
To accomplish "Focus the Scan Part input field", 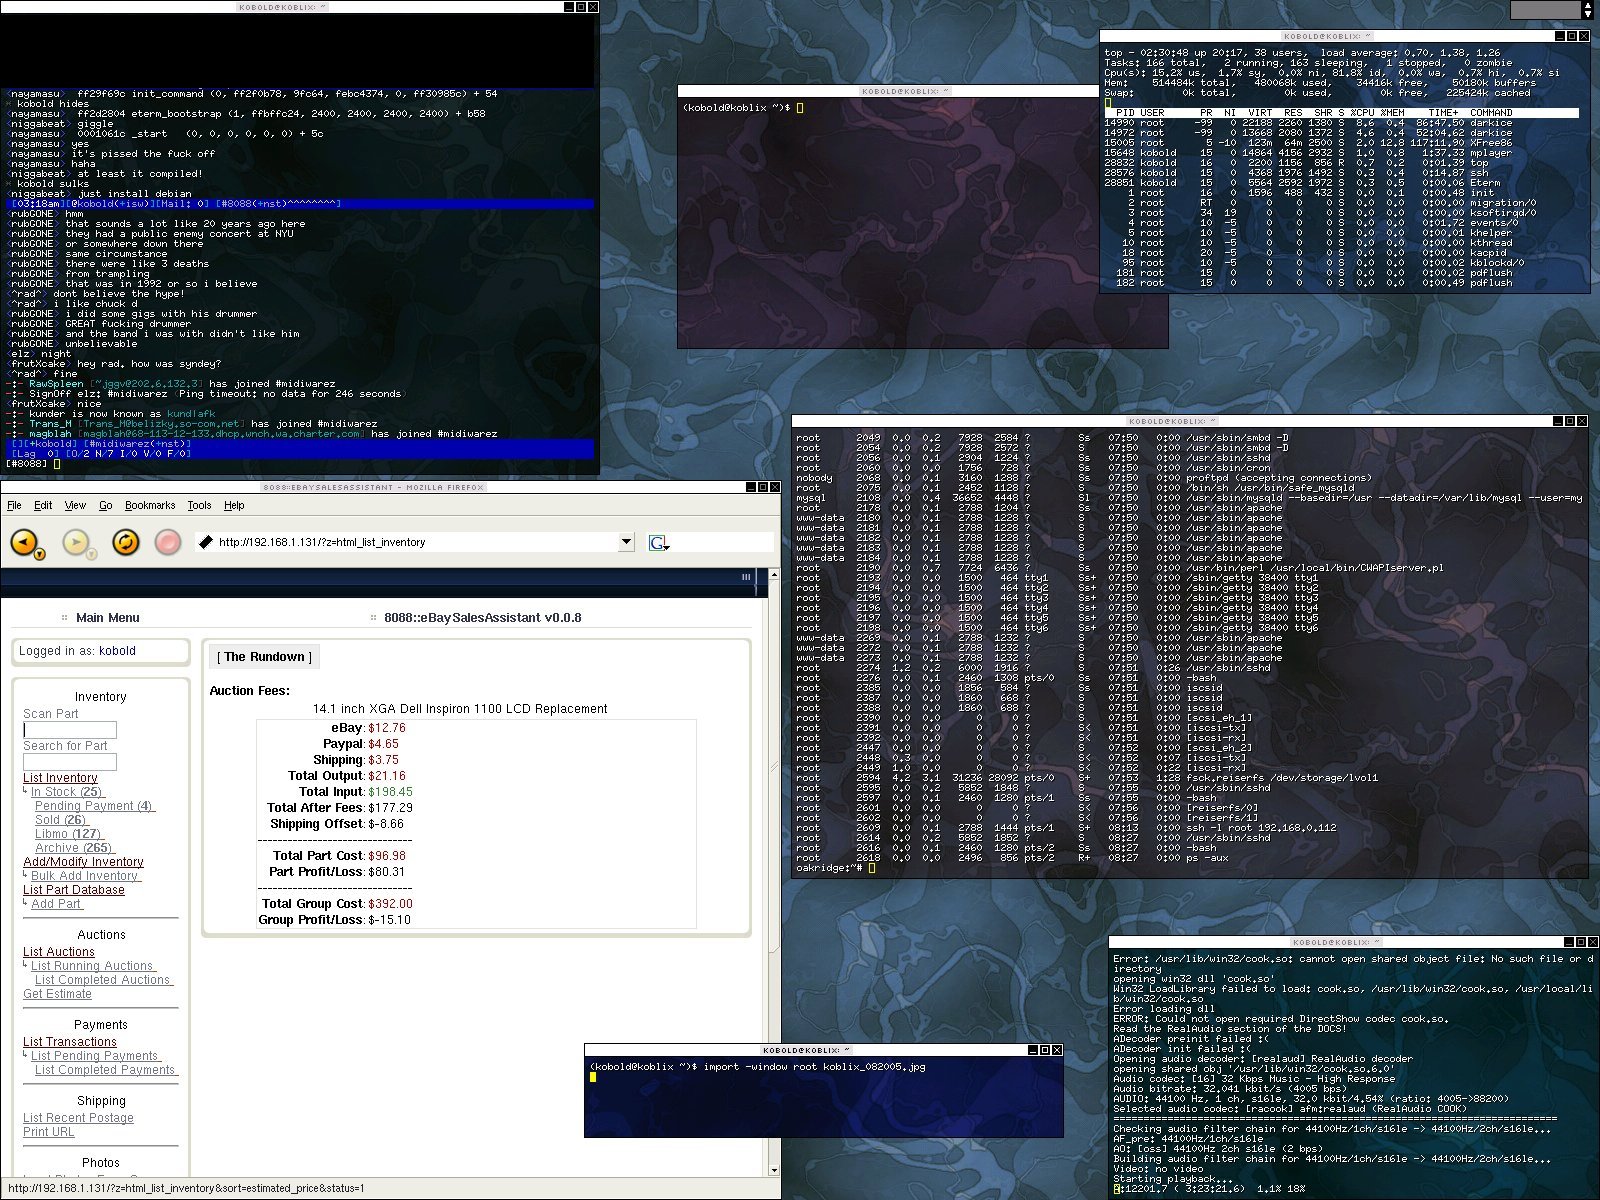I will coord(70,730).
